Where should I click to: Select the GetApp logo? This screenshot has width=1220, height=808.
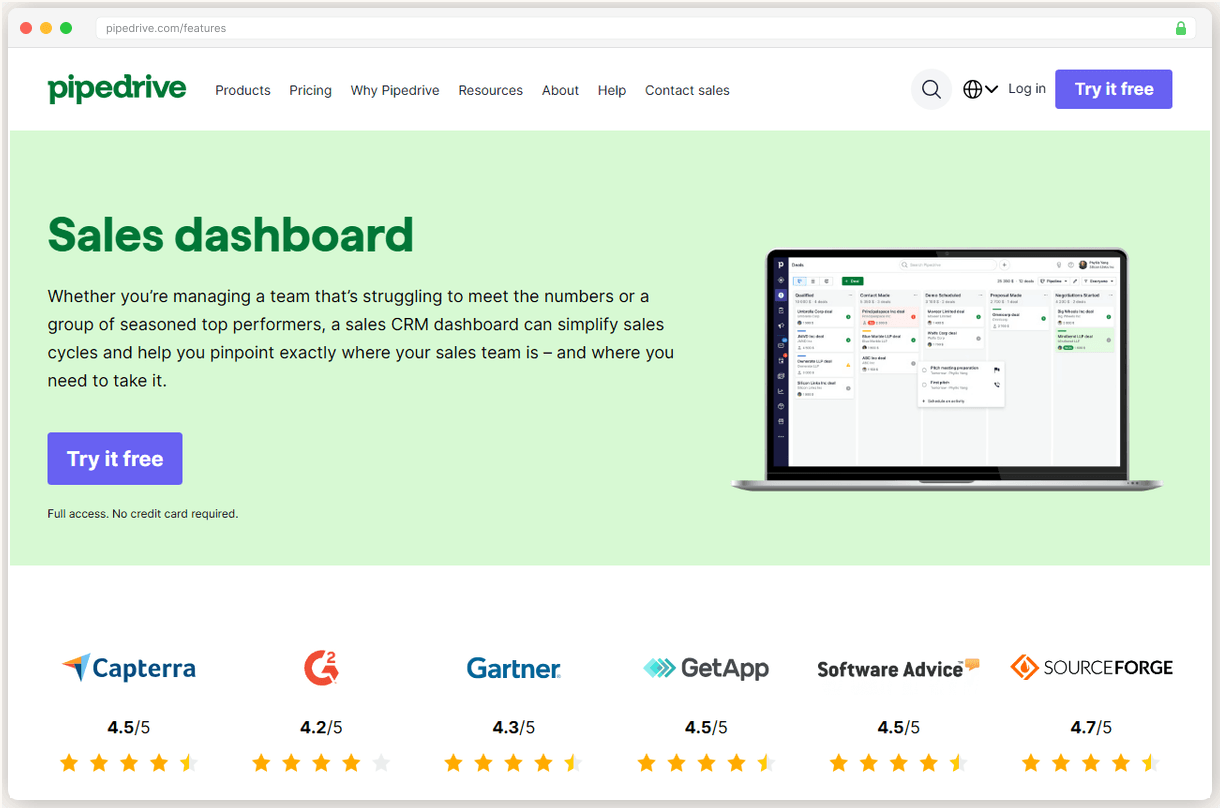point(706,667)
